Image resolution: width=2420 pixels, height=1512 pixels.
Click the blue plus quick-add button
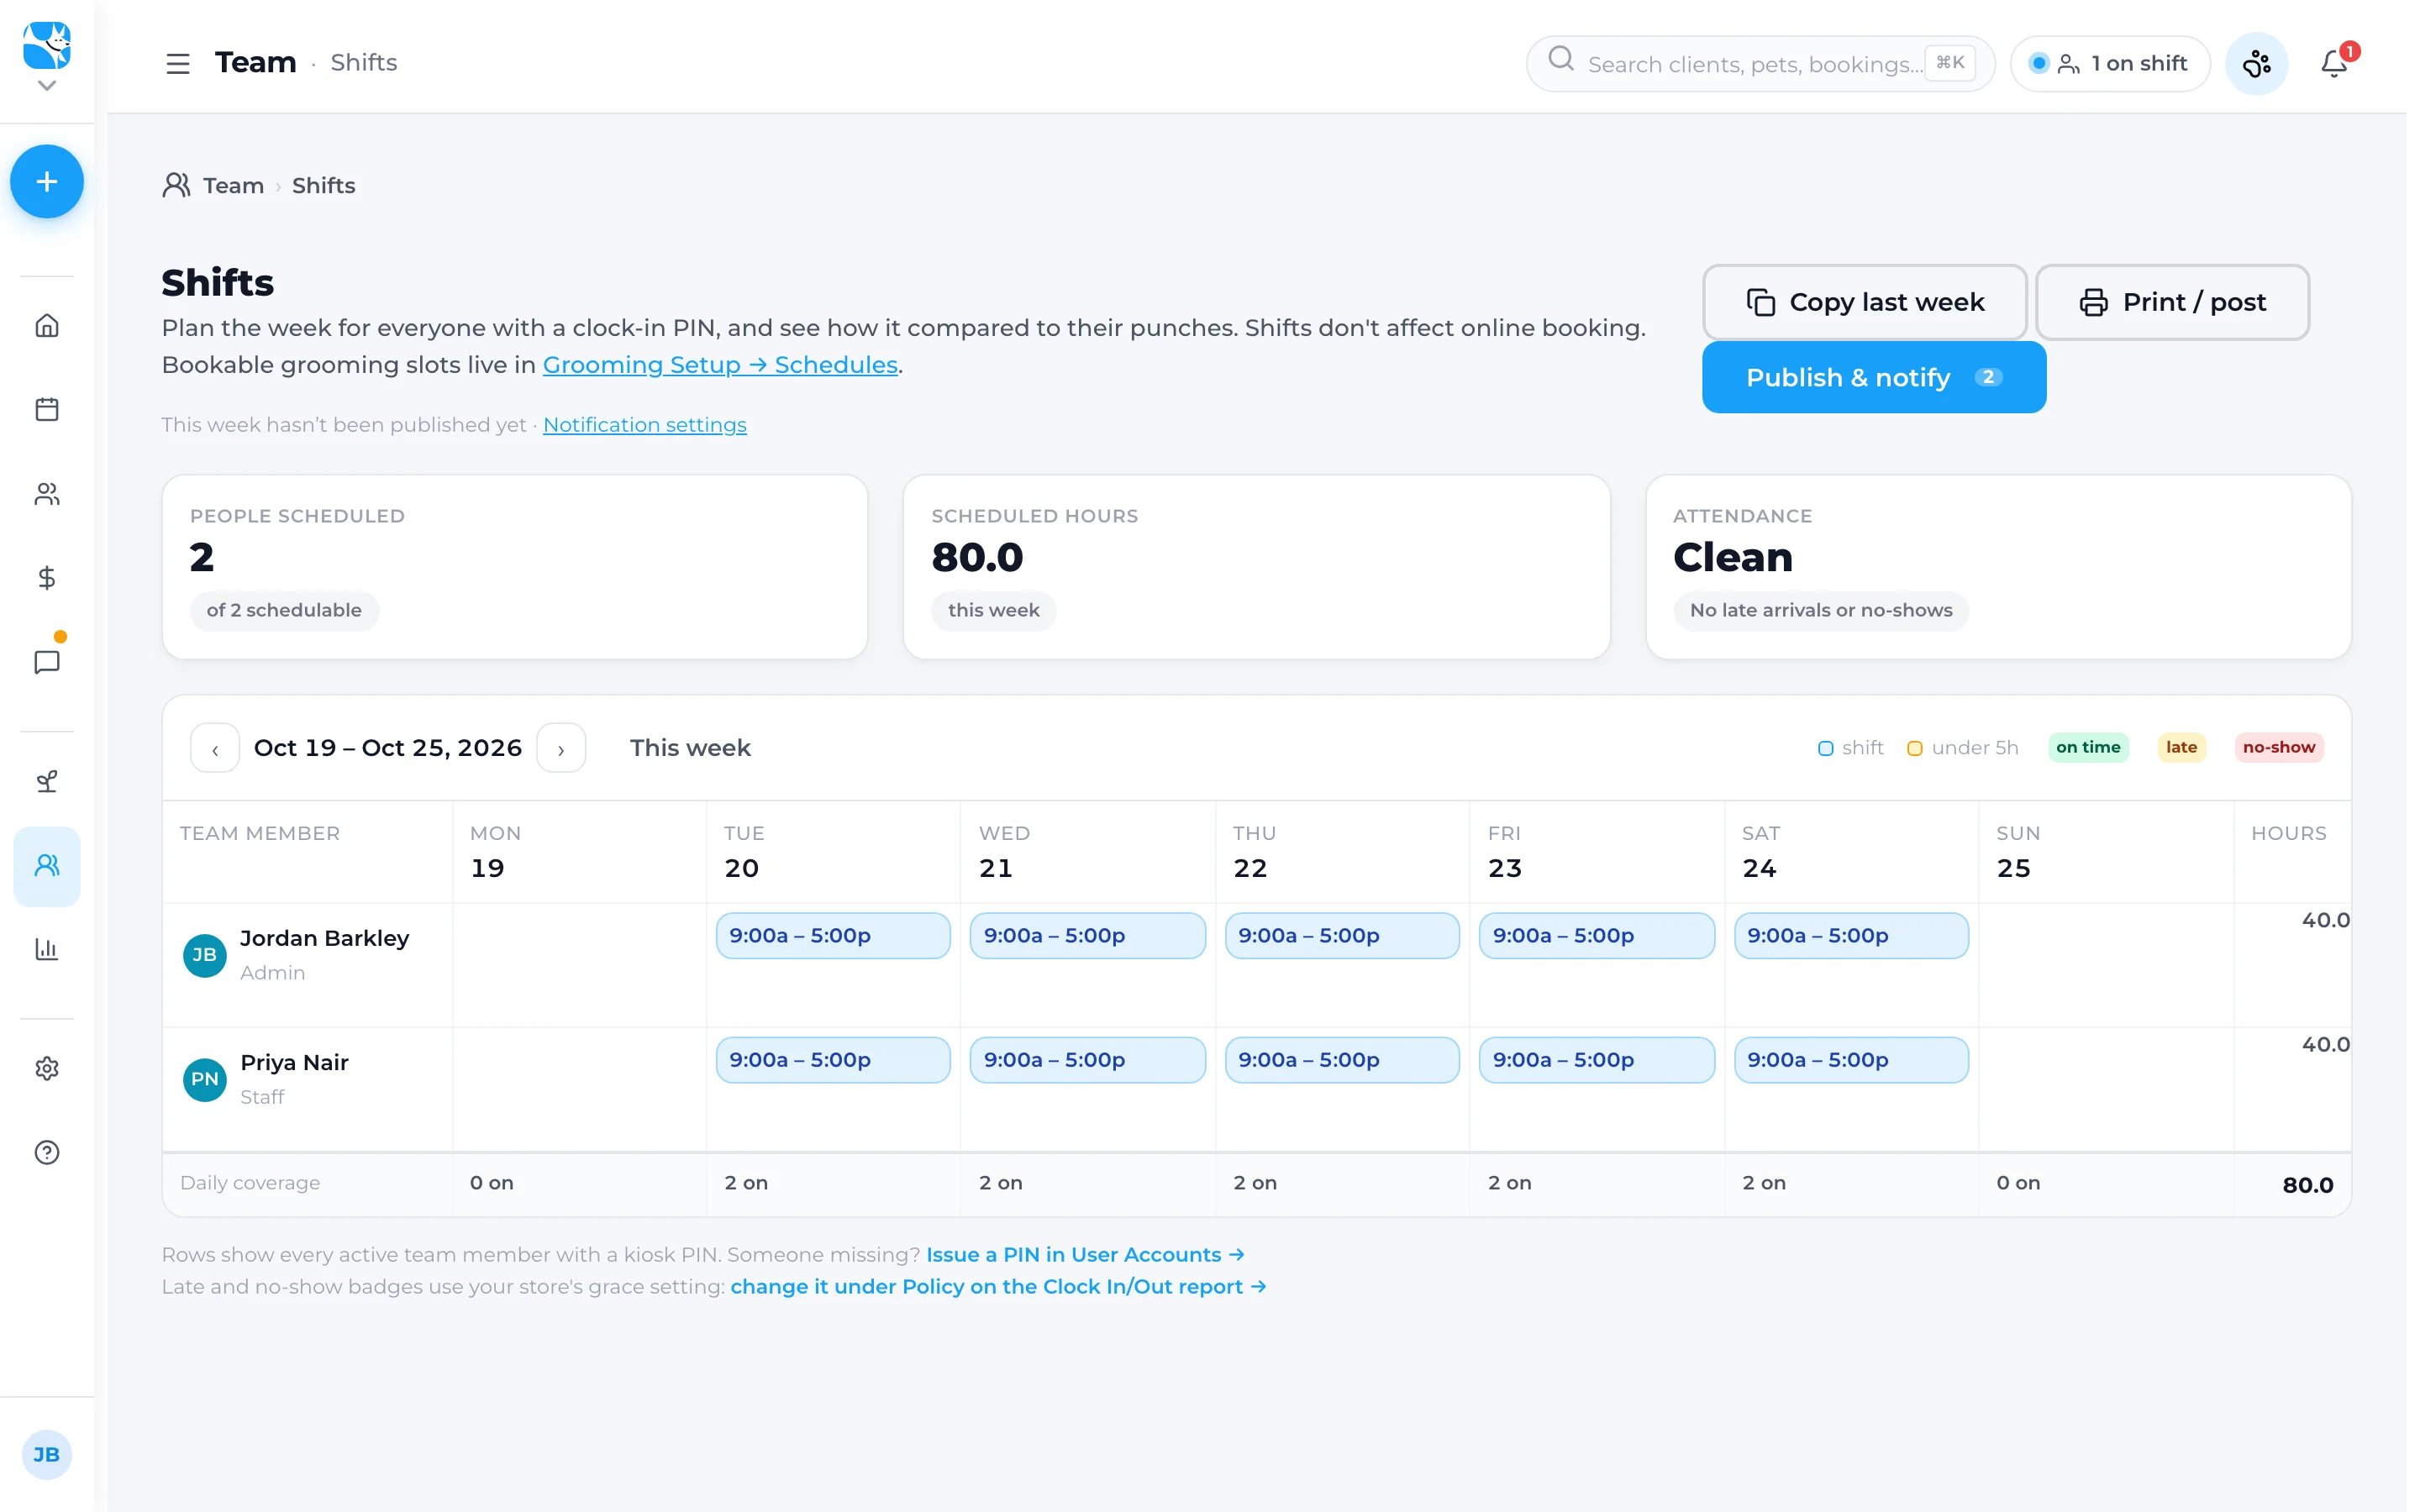point(46,182)
